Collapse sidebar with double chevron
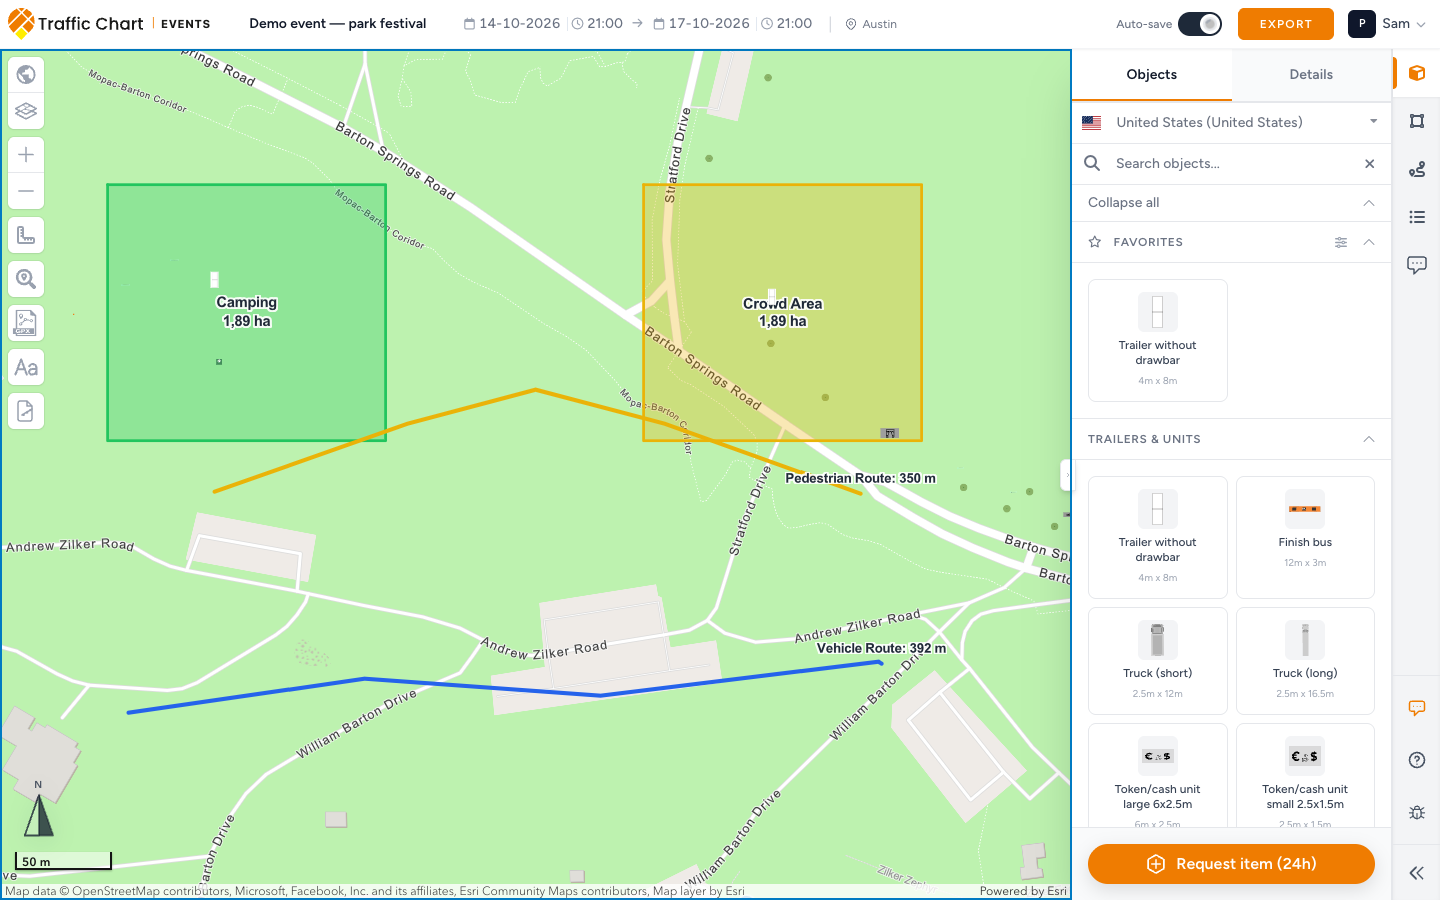This screenshot has width=1440, height=900. coord(1417,873)
